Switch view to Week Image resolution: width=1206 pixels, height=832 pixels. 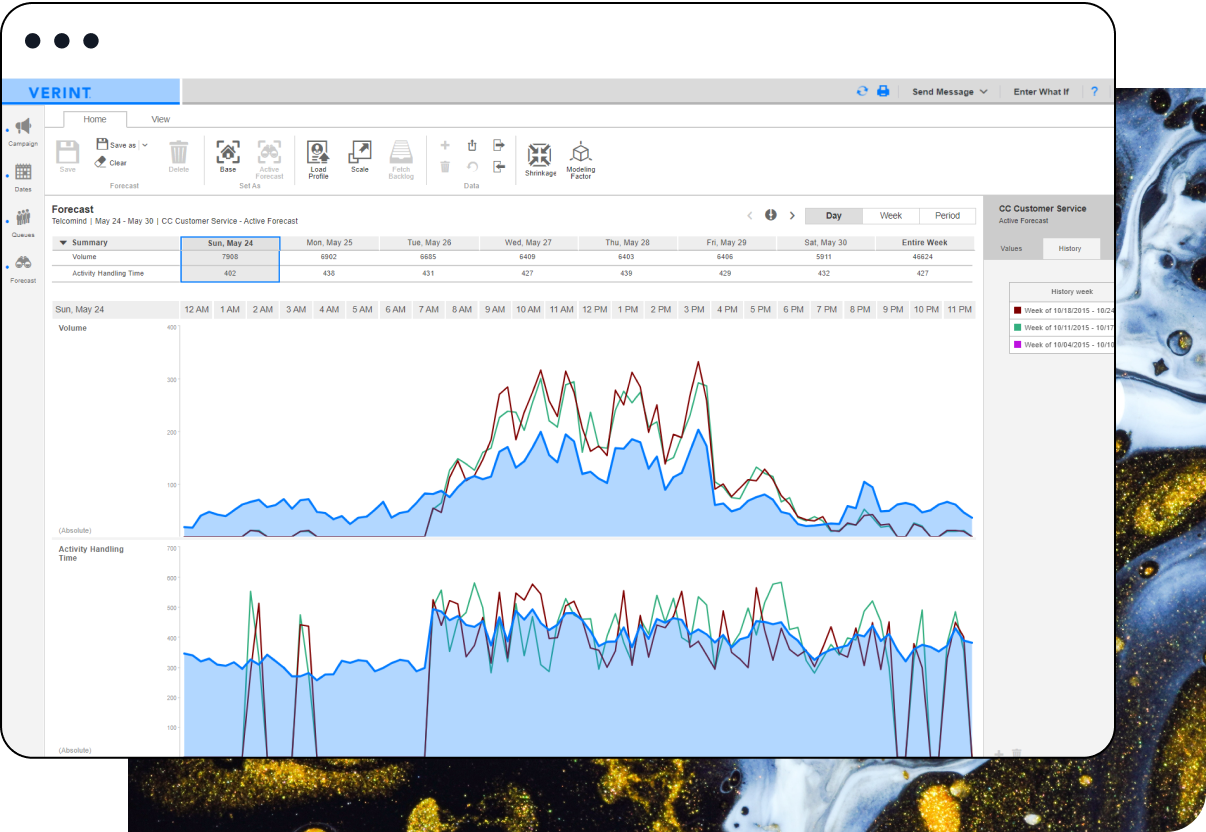pos(890,216)
